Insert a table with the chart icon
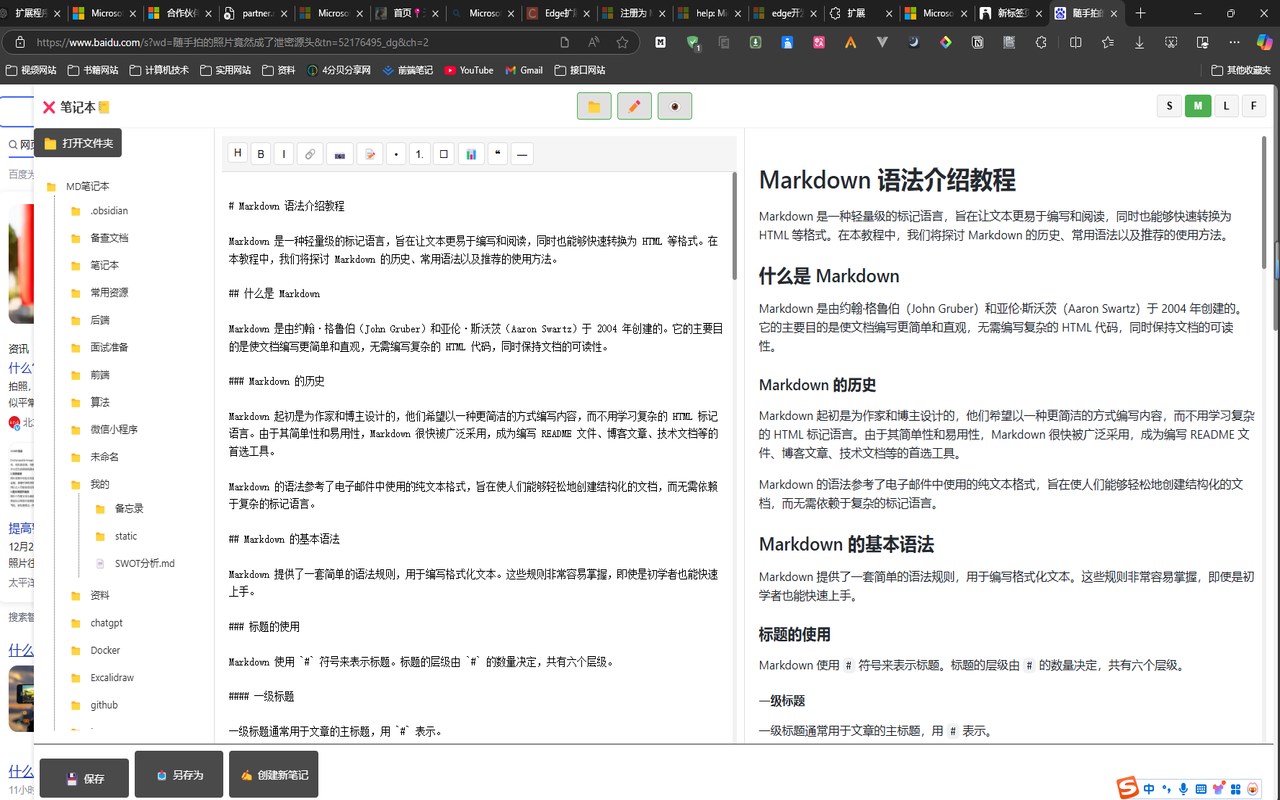 471,154
